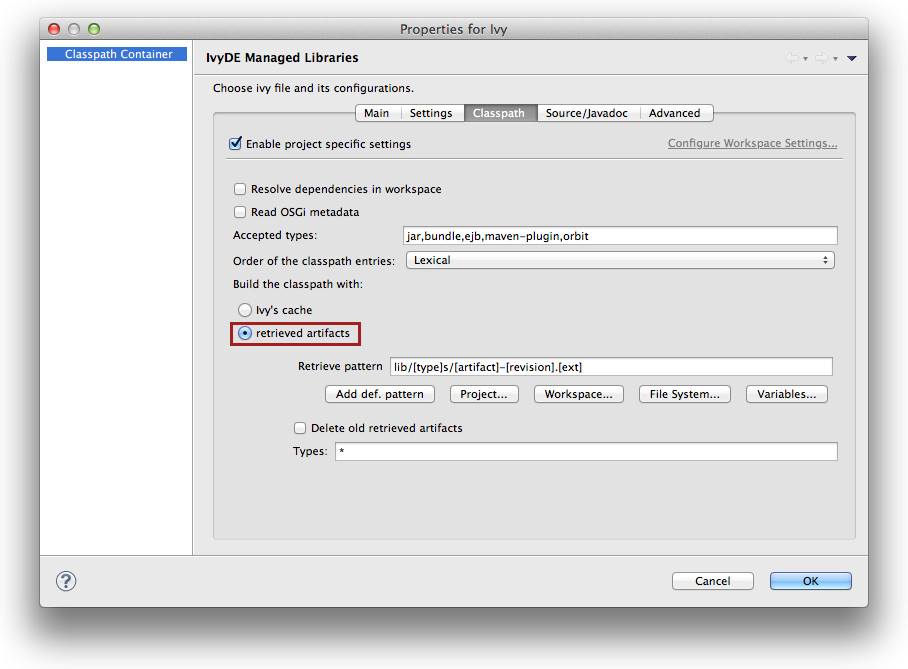This screenshot has width=908, height=669.
Task: Go to the Advanced tab
Action: [674, 113]
